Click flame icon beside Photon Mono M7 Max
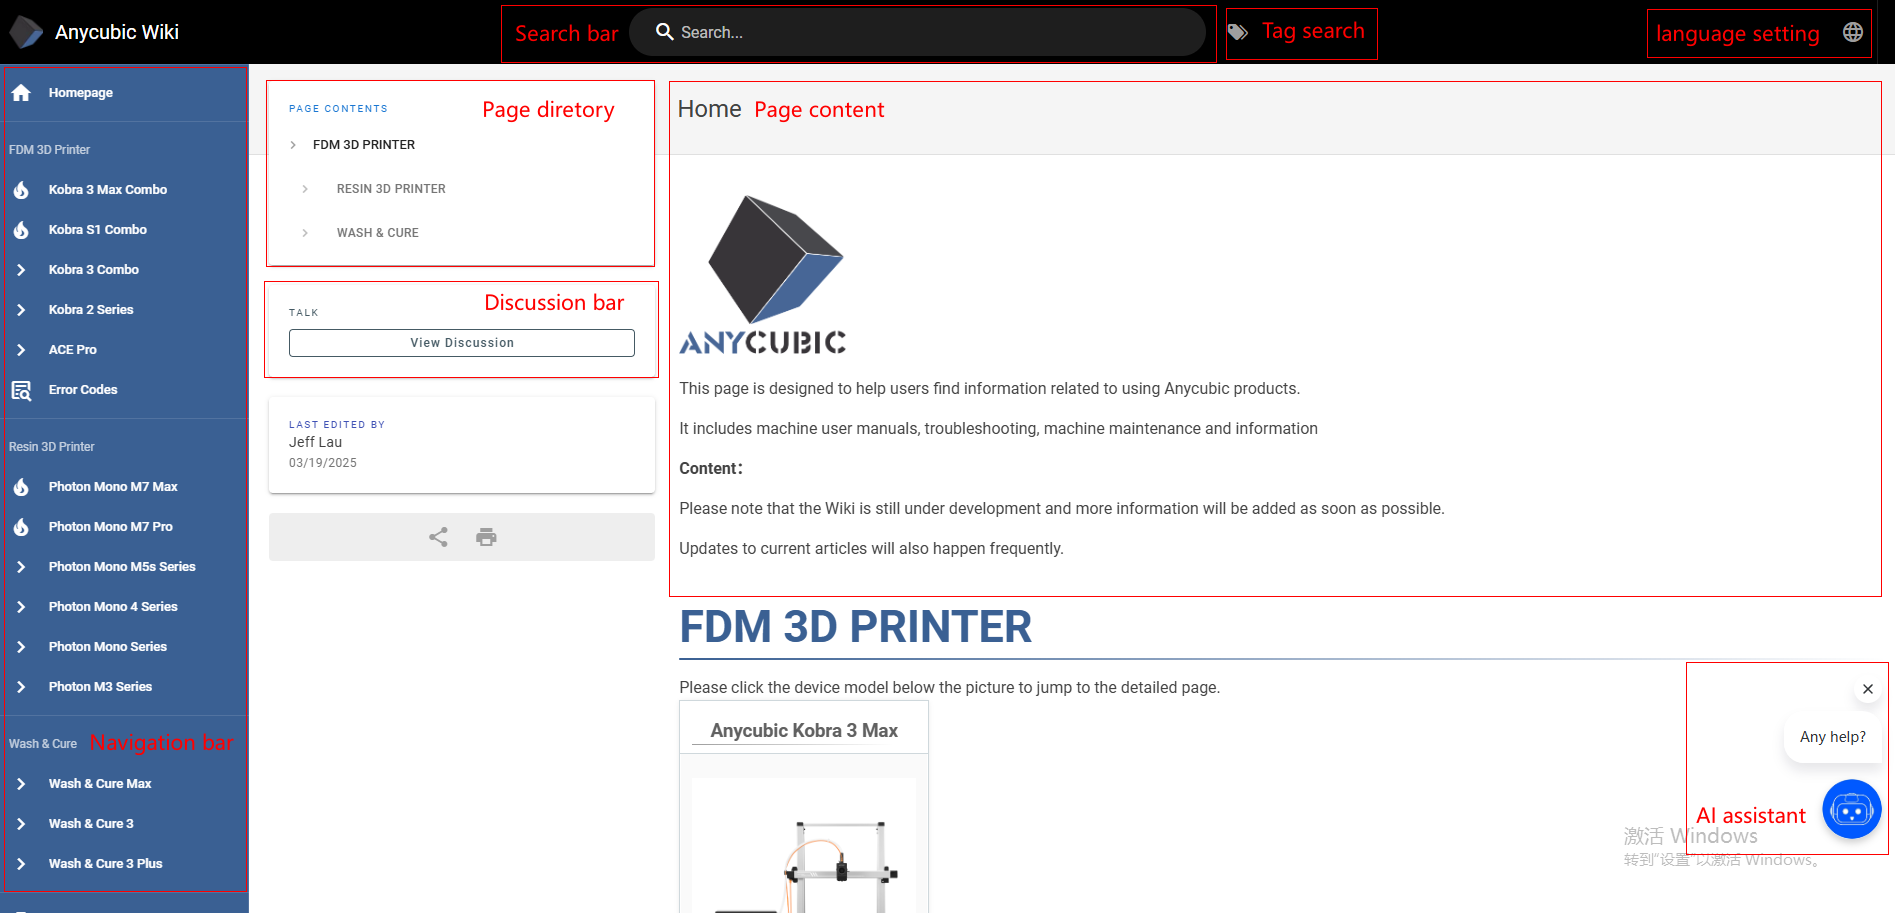Screen dimensions: 1895x913 21,487
